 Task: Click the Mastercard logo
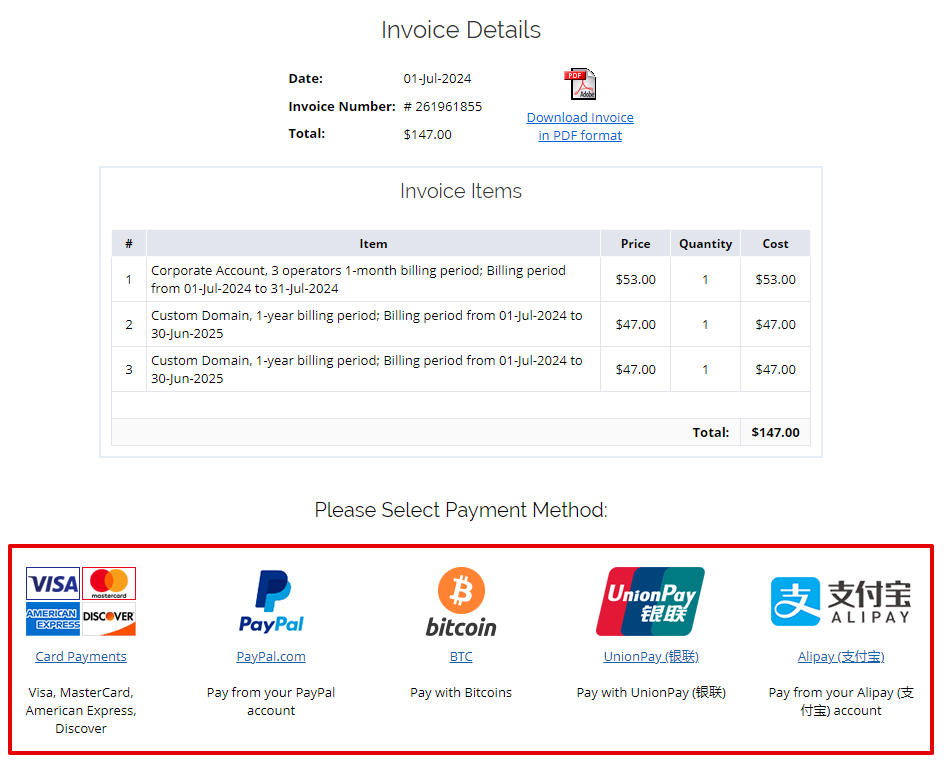coord(109,583)
